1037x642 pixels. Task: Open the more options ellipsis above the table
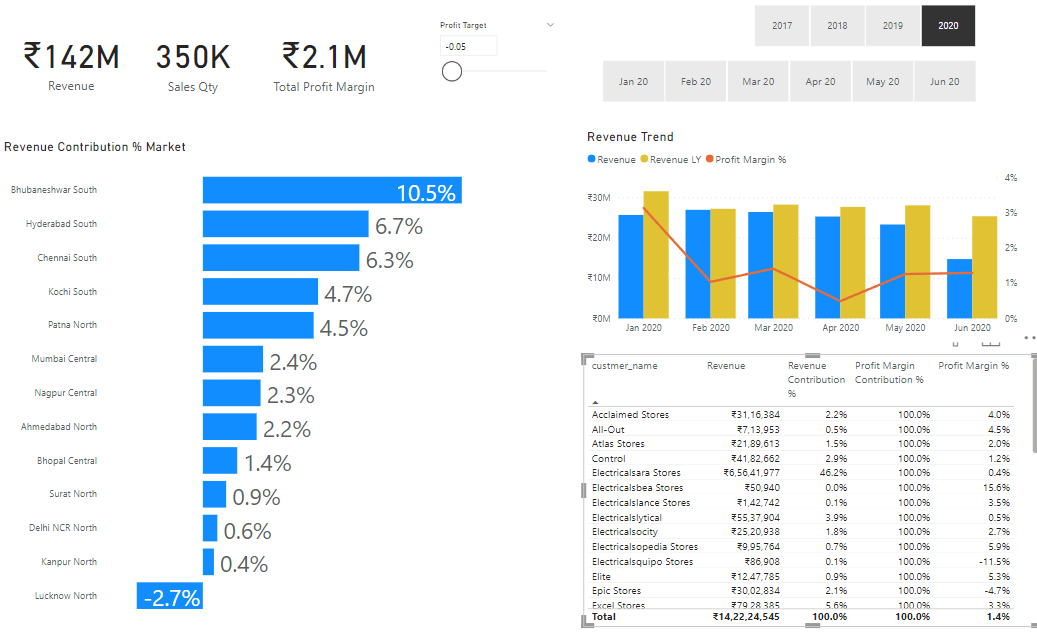click(x=1030, y=338)
